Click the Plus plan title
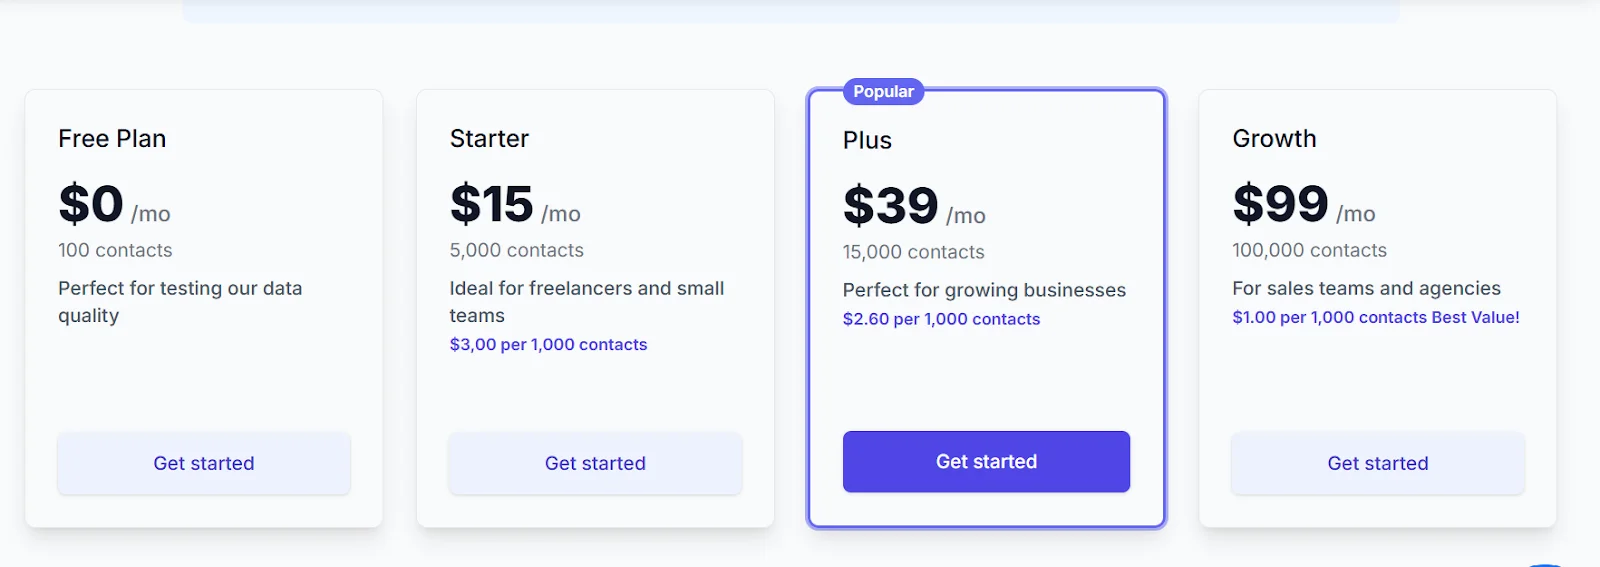1600x567 pixels. pyautogui.click(x=867, y=141)
